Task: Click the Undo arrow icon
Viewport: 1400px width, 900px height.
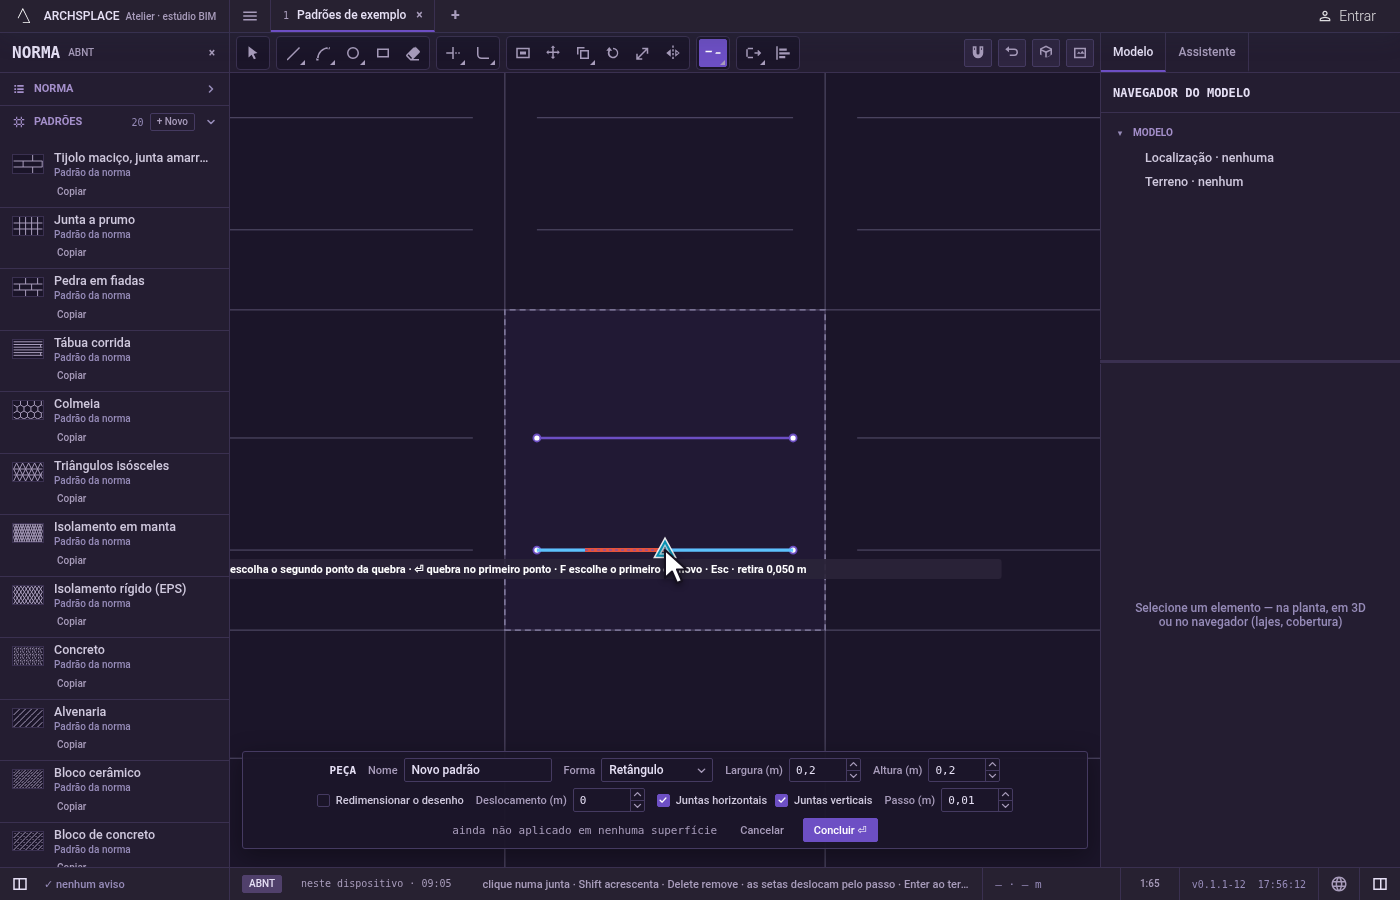Action: tap(1012, 53)
